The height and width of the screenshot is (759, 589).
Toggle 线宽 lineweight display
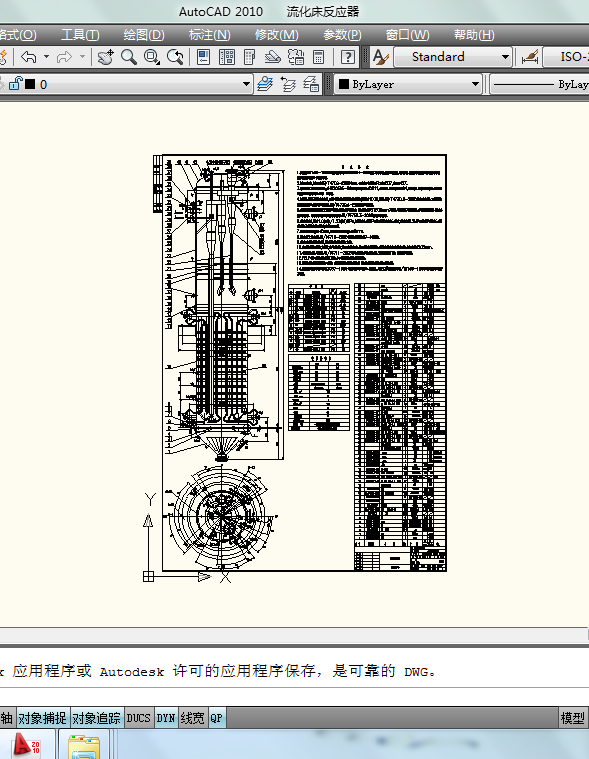(193, 718)
